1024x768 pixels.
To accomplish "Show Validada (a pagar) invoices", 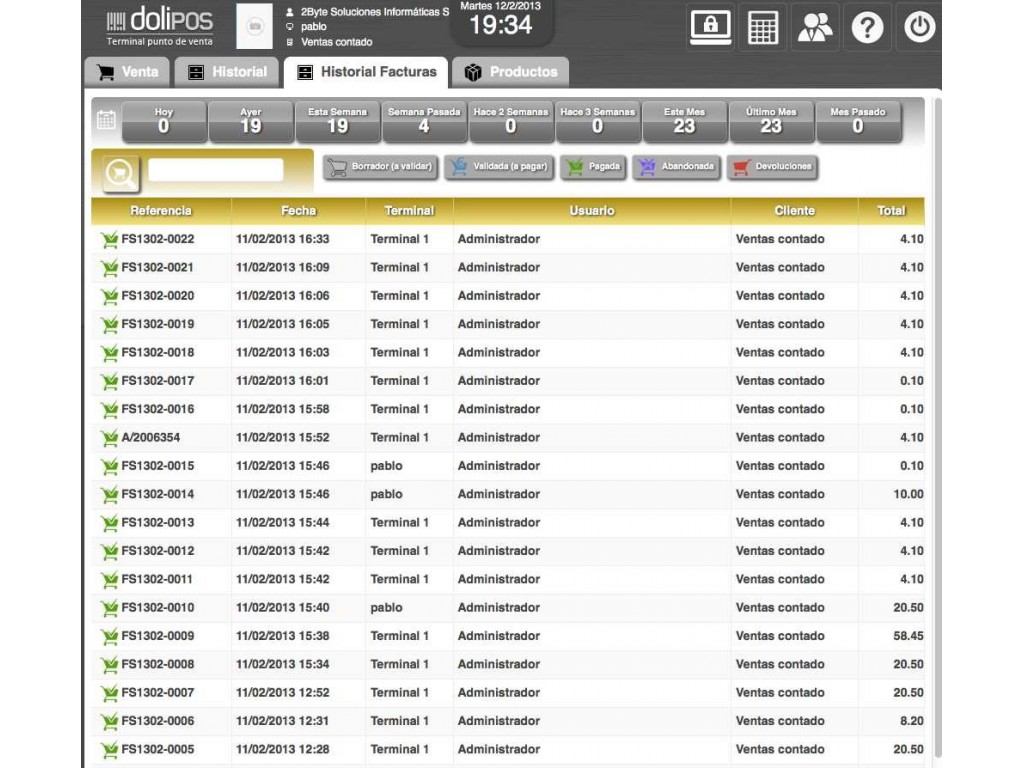I will (500, 167).
